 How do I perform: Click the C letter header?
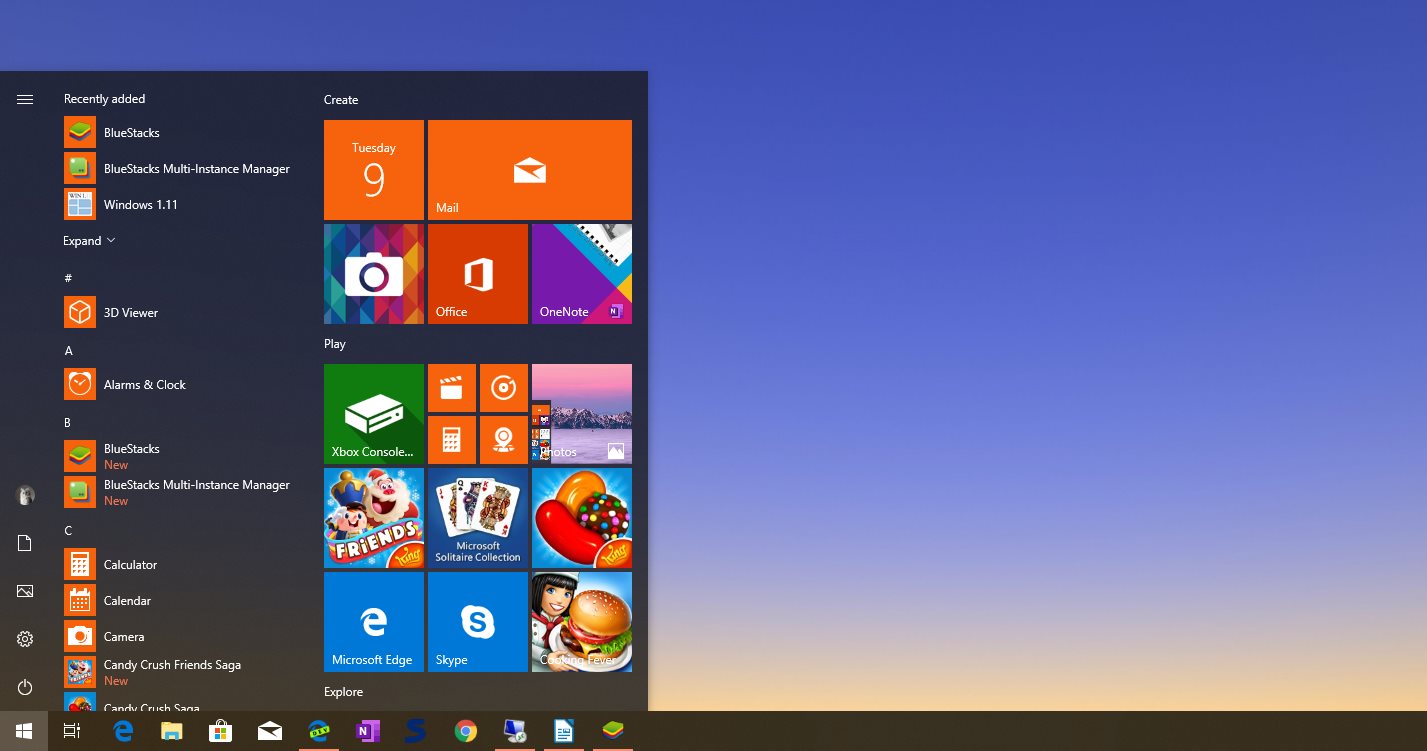[x=68, y=531]
